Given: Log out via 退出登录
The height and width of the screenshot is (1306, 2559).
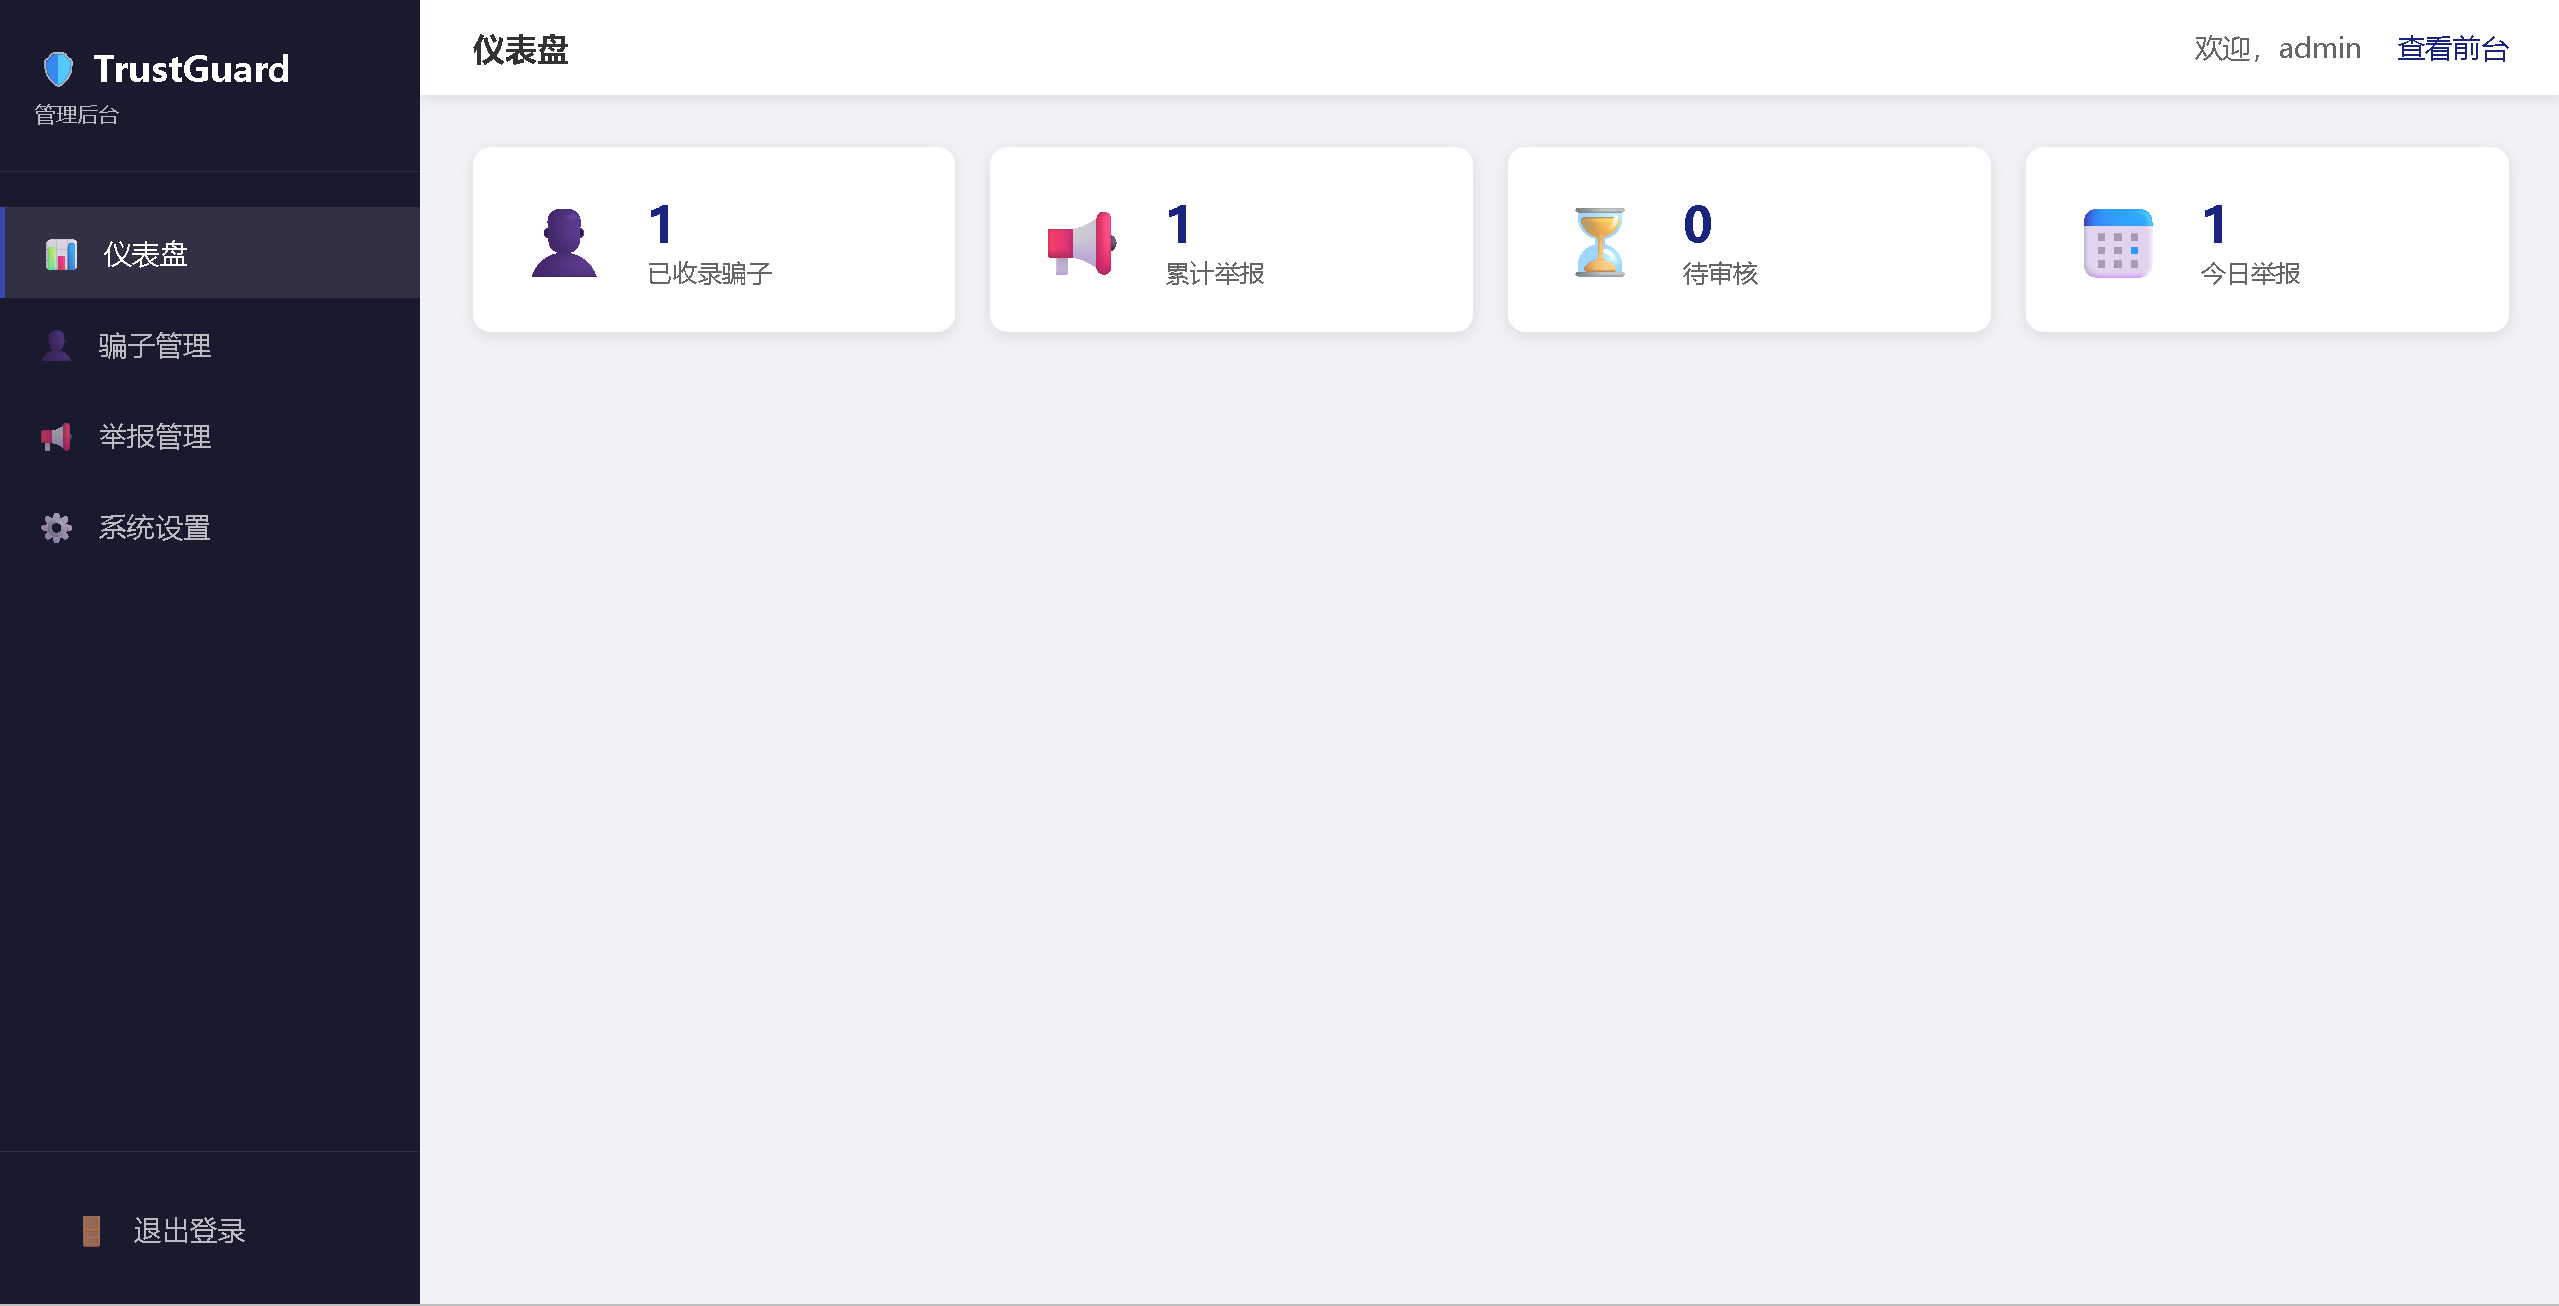Looking at the screenshot, I should (189, 1231).
